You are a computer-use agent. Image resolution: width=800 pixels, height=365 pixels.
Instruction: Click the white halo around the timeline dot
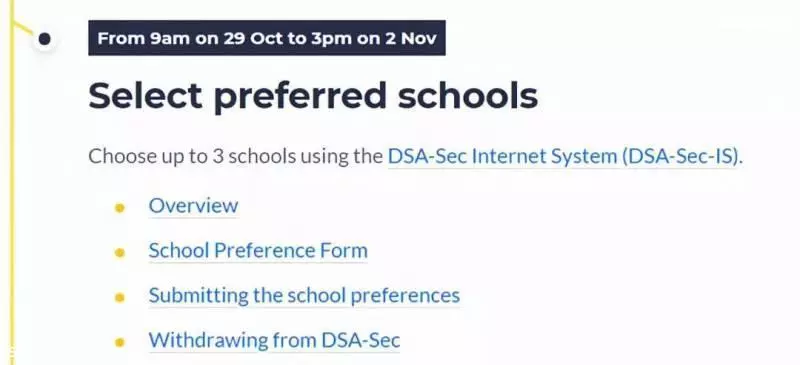click(x=44, y=39)
